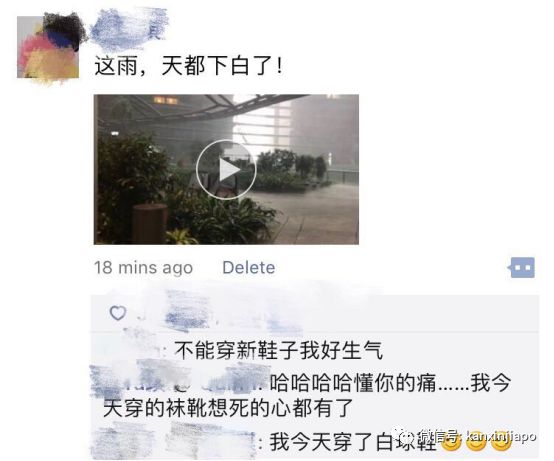Image resolution: width=554 pixels, height=461 pixels.
Task: Click the Delete link under the post
Action: (249, 267)
